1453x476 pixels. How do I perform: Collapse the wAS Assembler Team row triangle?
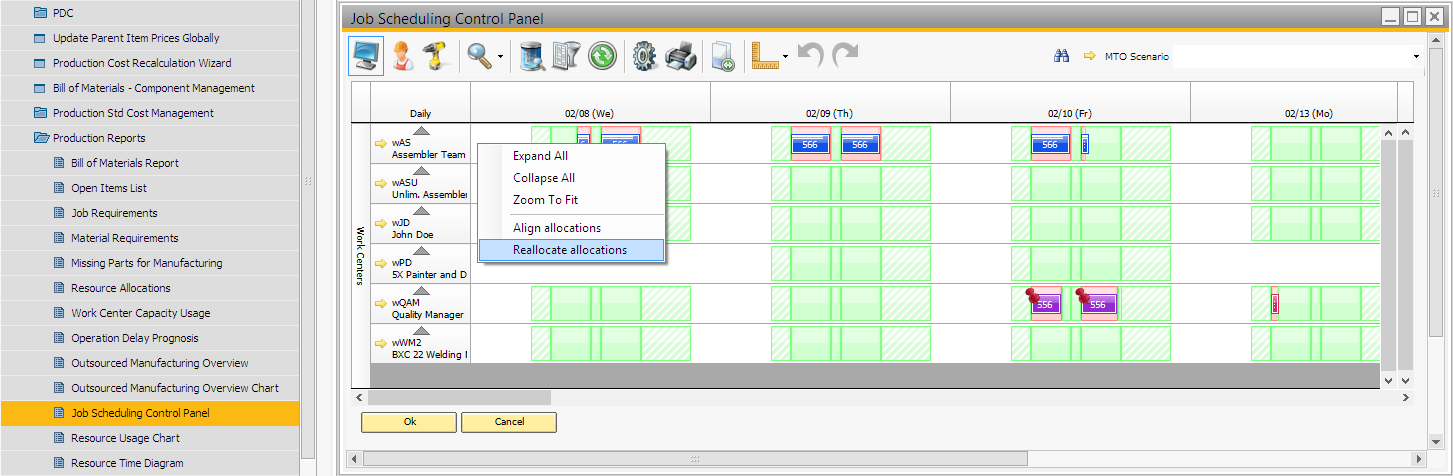(x=421, y=131)
